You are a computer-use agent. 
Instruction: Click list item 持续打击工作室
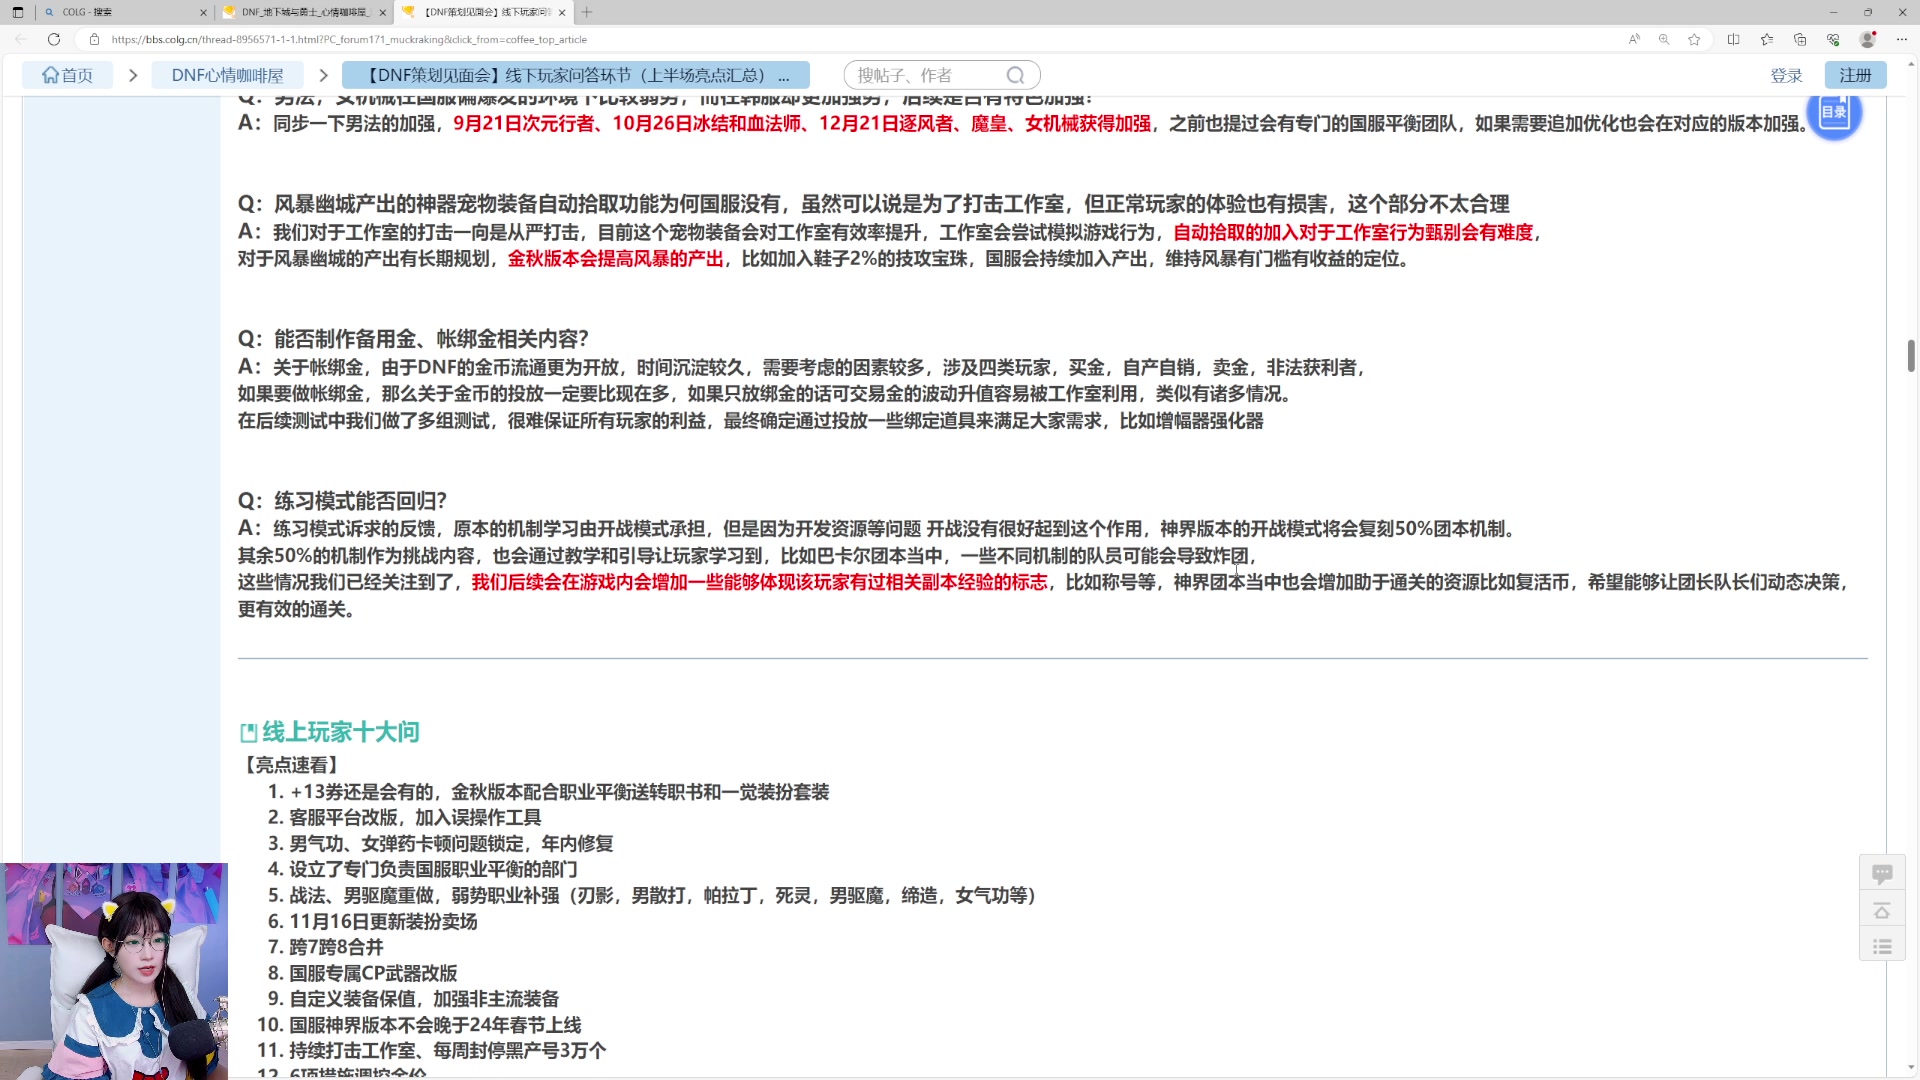tap(448, 1051)
